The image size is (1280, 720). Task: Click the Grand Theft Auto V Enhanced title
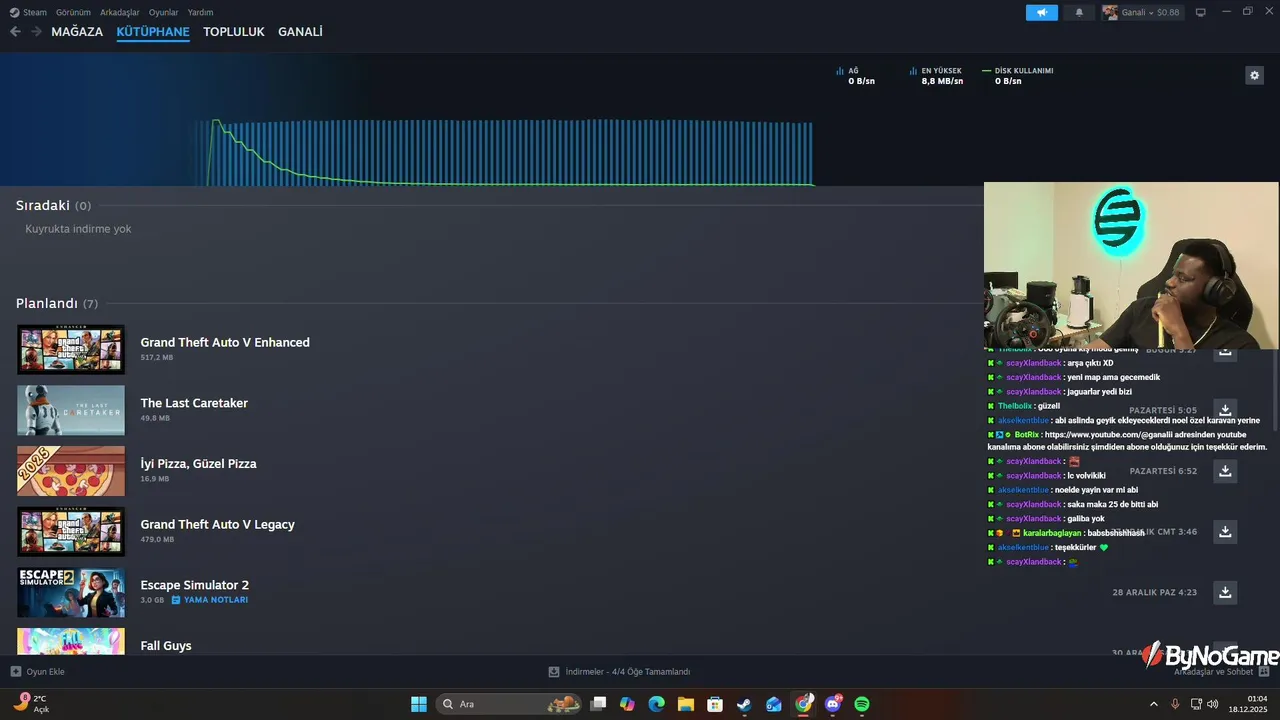[x=225, y=342]
